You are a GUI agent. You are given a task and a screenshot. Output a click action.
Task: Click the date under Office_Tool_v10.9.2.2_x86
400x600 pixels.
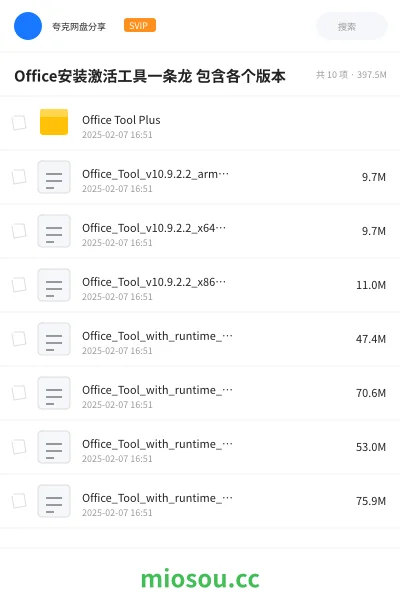click(117, 297)
